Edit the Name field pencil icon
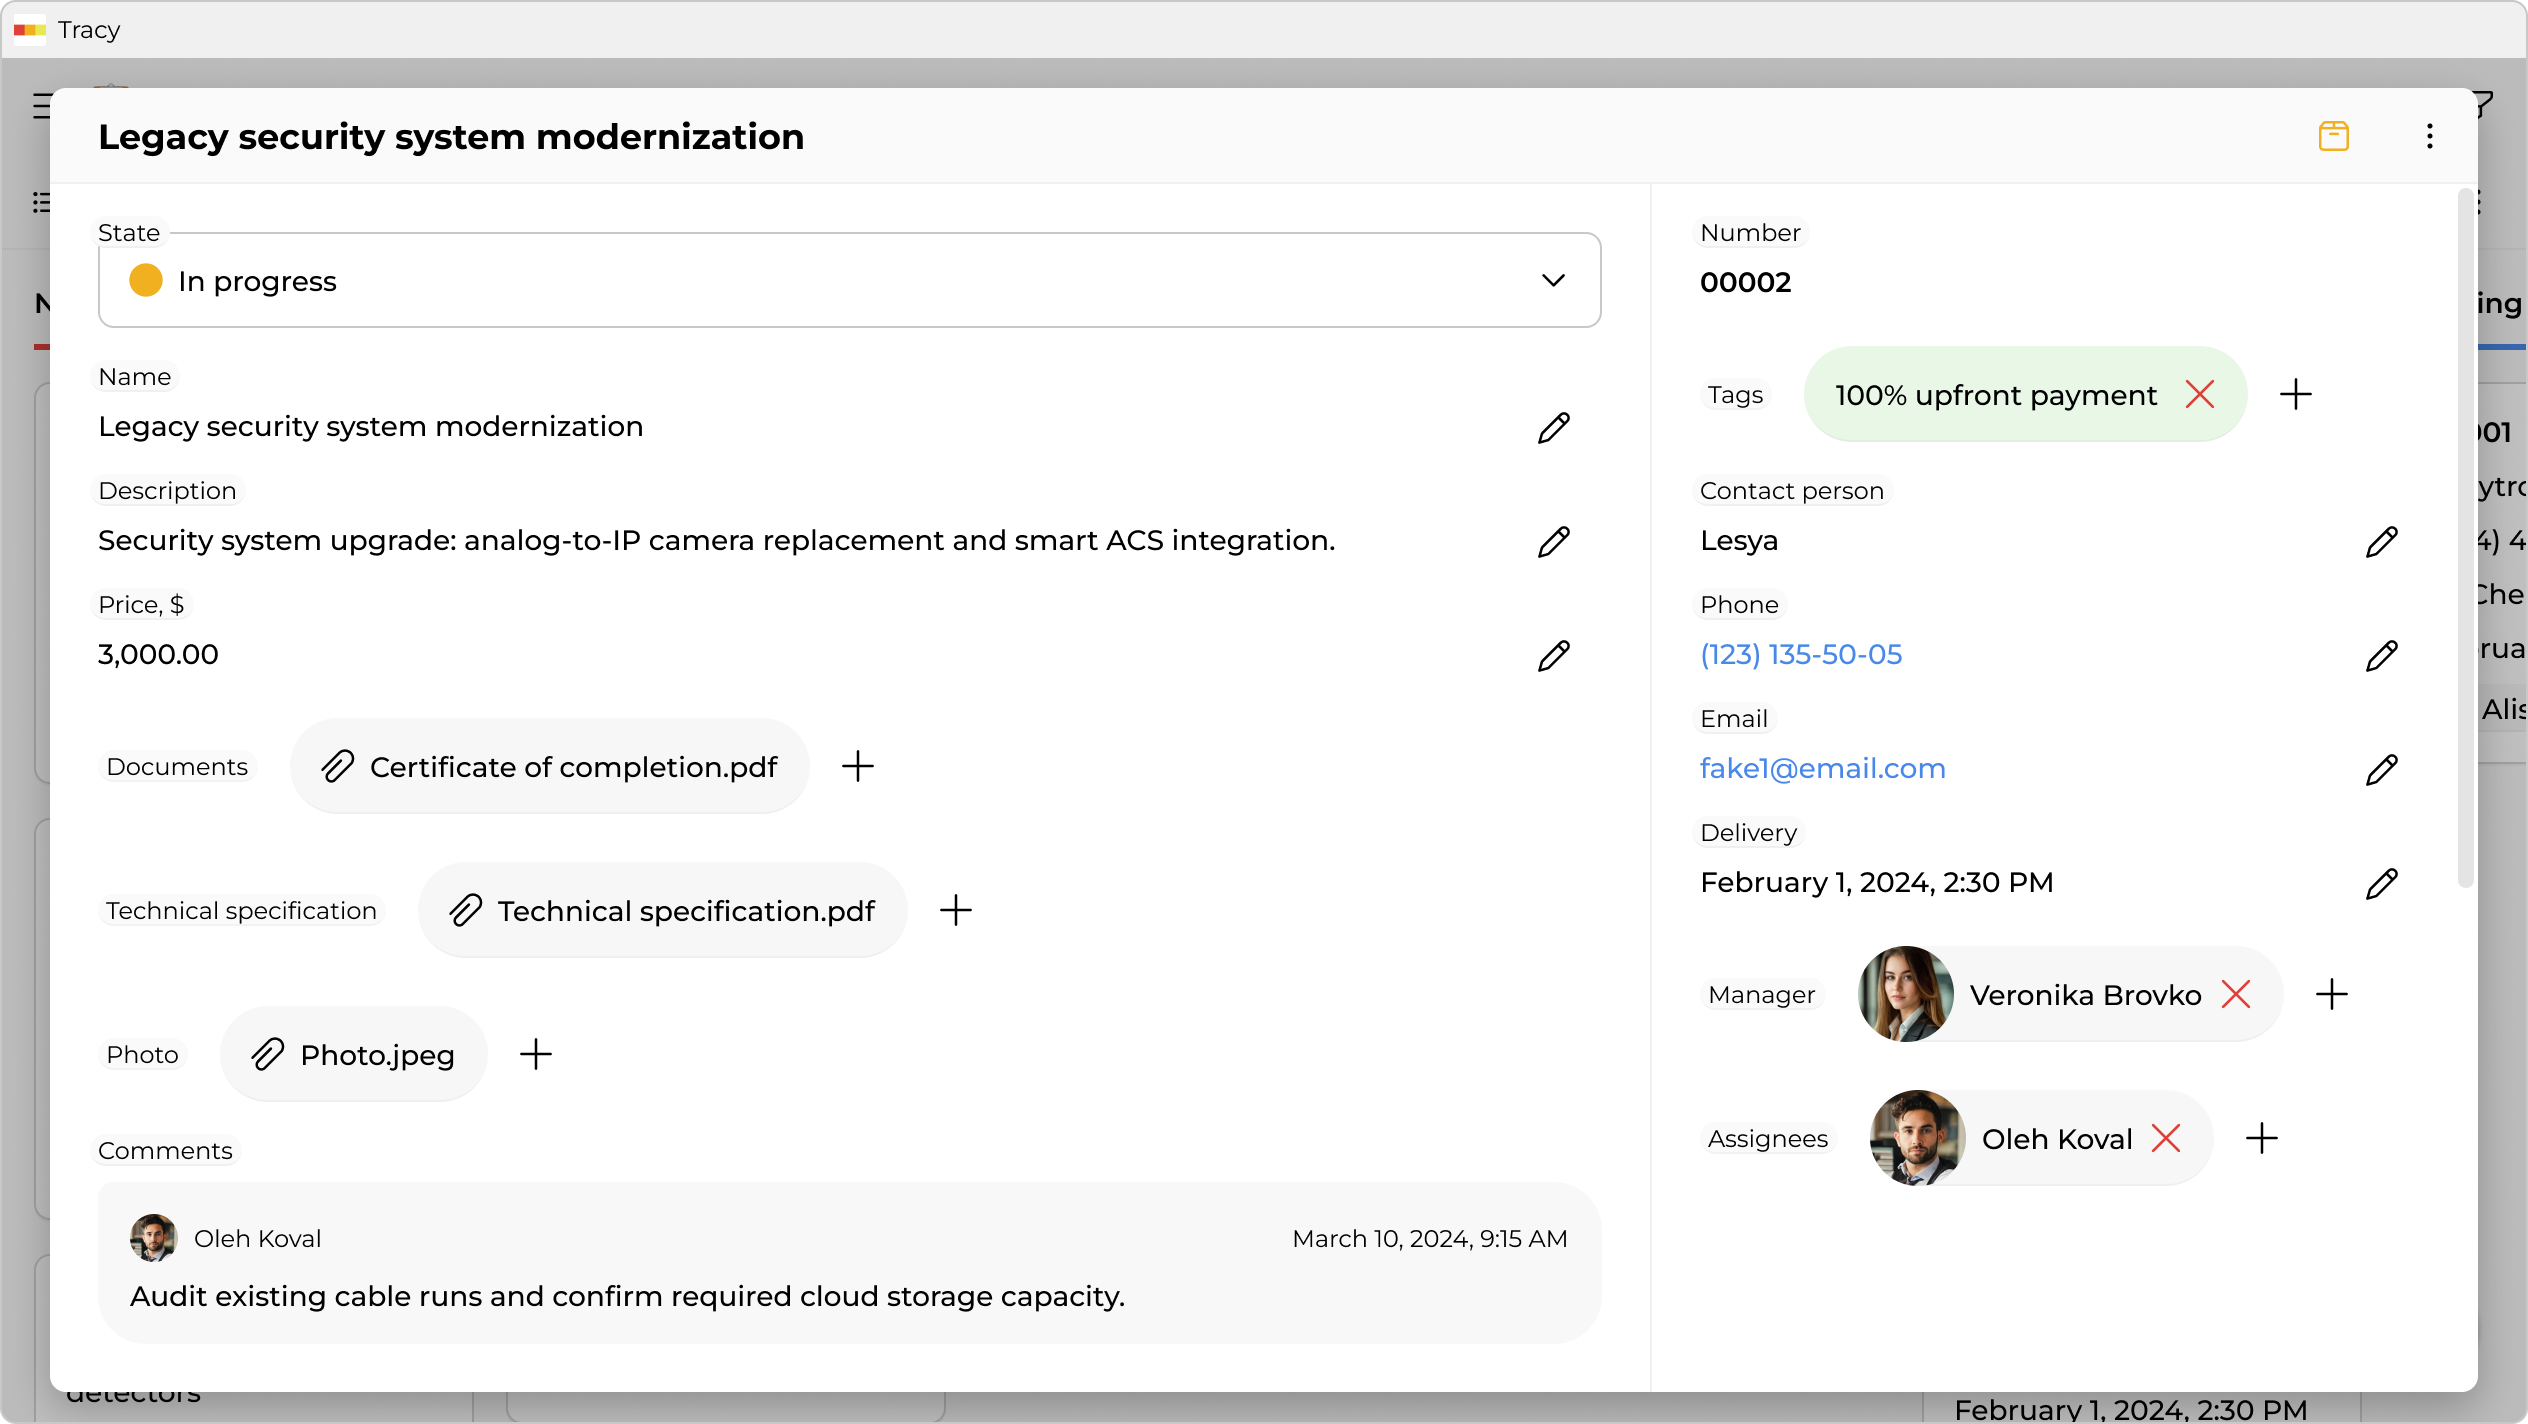The height and width of the screenshot is (1424, 2528). coord(1553,428)
